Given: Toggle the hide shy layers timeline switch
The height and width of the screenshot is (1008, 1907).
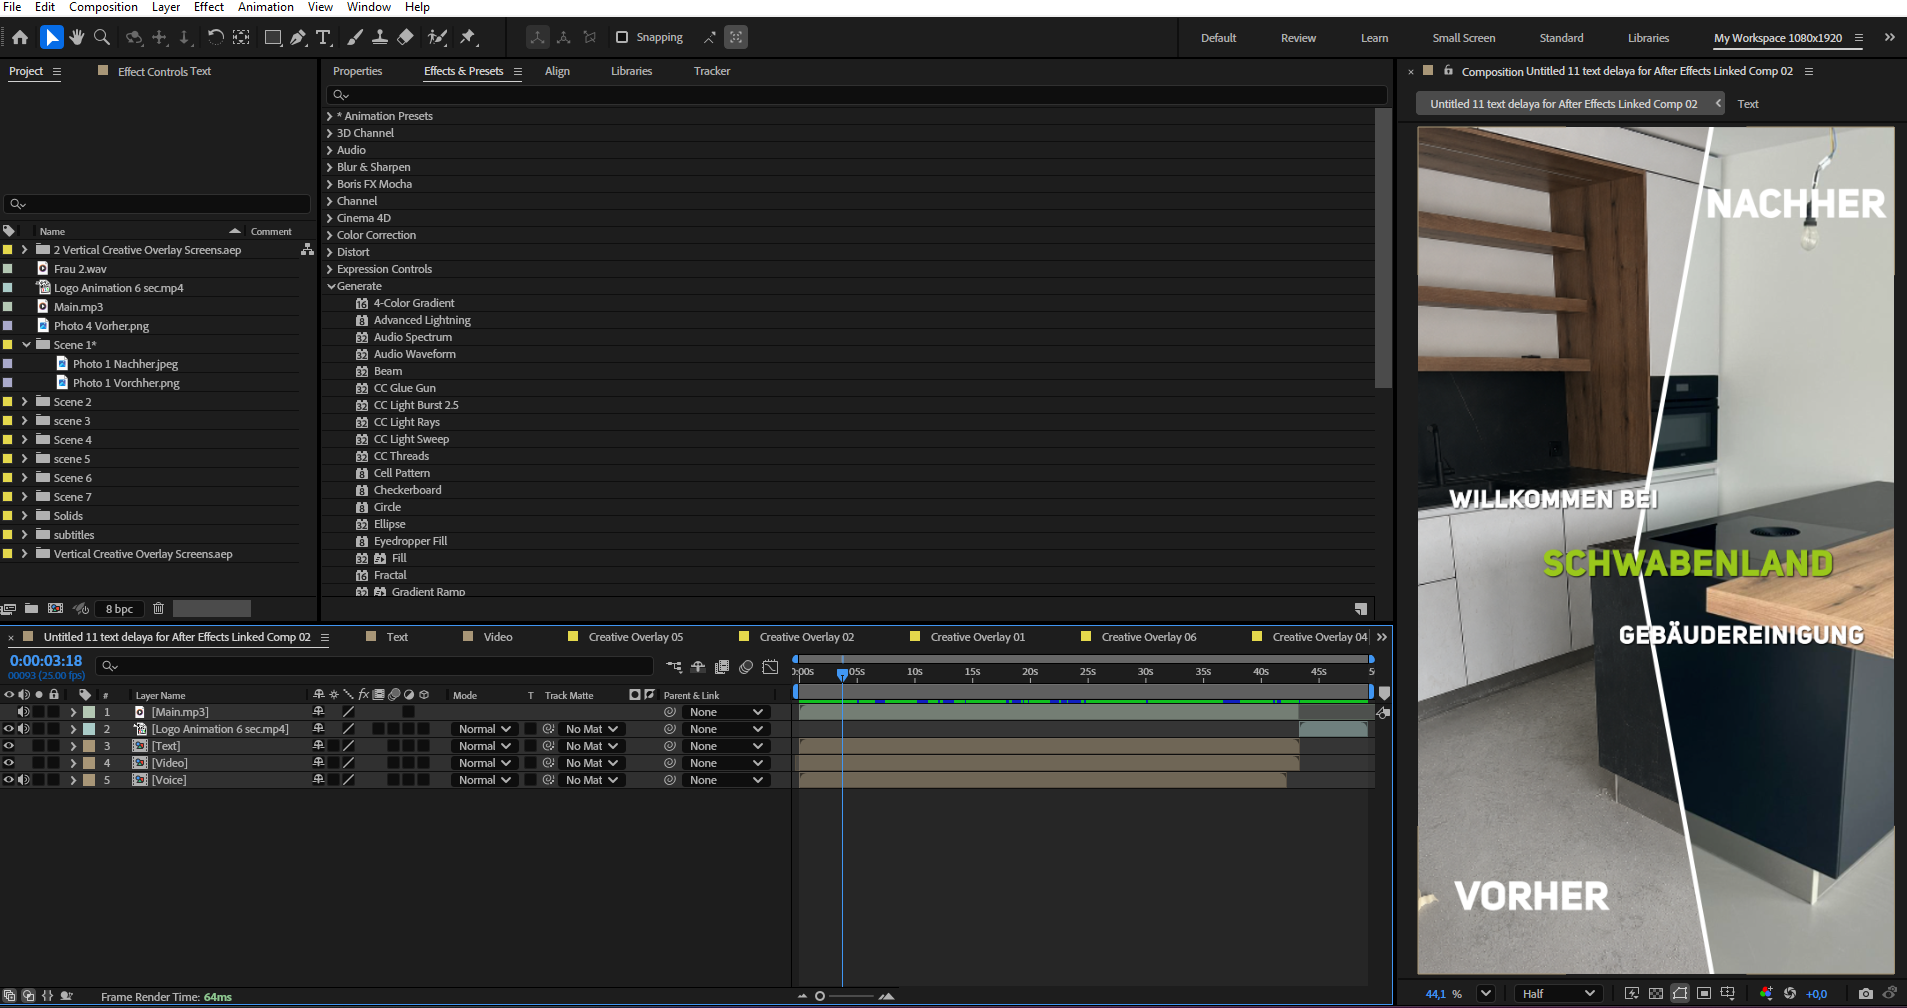Looking at the screenshot, I should click(x=698, y=666).
